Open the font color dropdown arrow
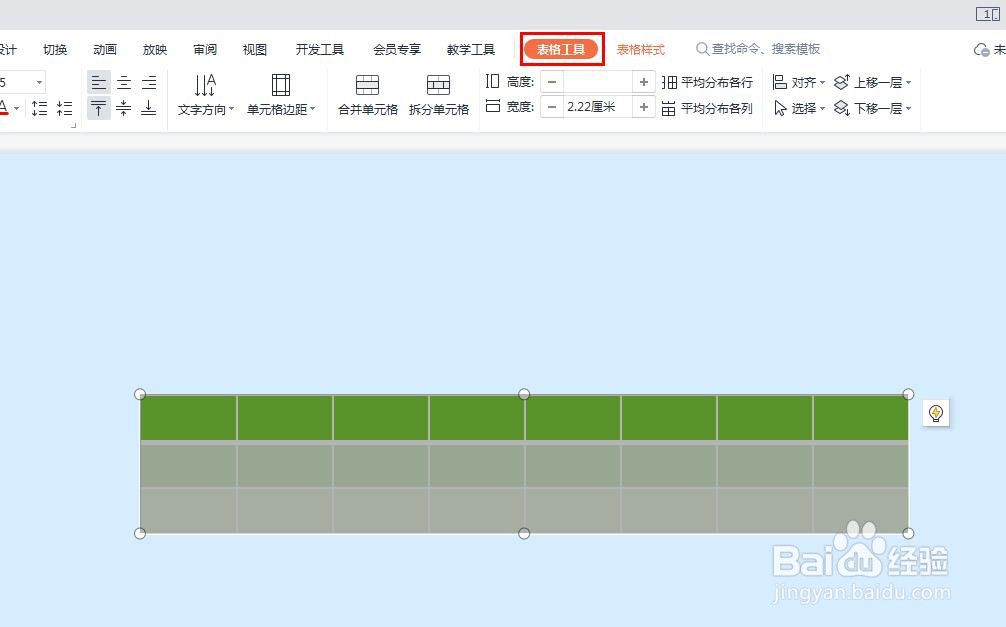Screen dimensions: 1006x627 pos(17,108)
